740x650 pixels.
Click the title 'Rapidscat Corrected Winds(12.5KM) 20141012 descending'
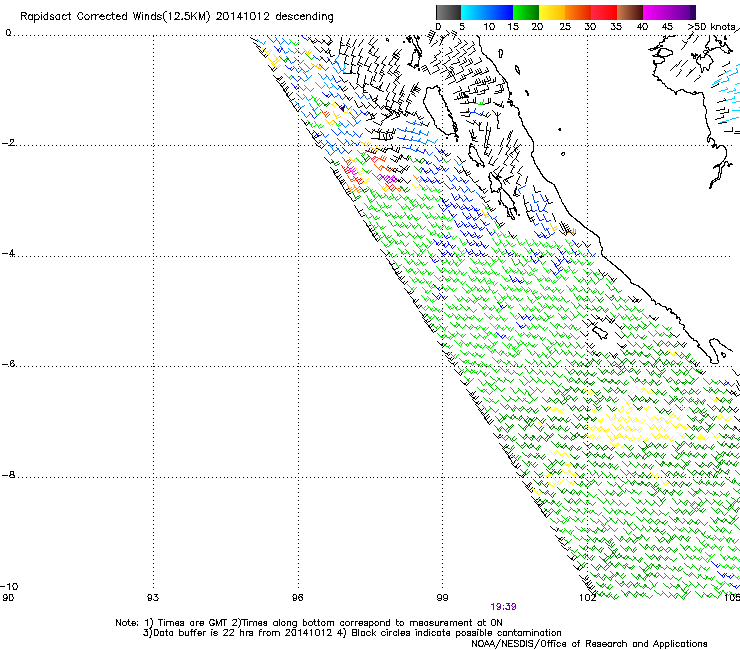(x=177, y=17)
